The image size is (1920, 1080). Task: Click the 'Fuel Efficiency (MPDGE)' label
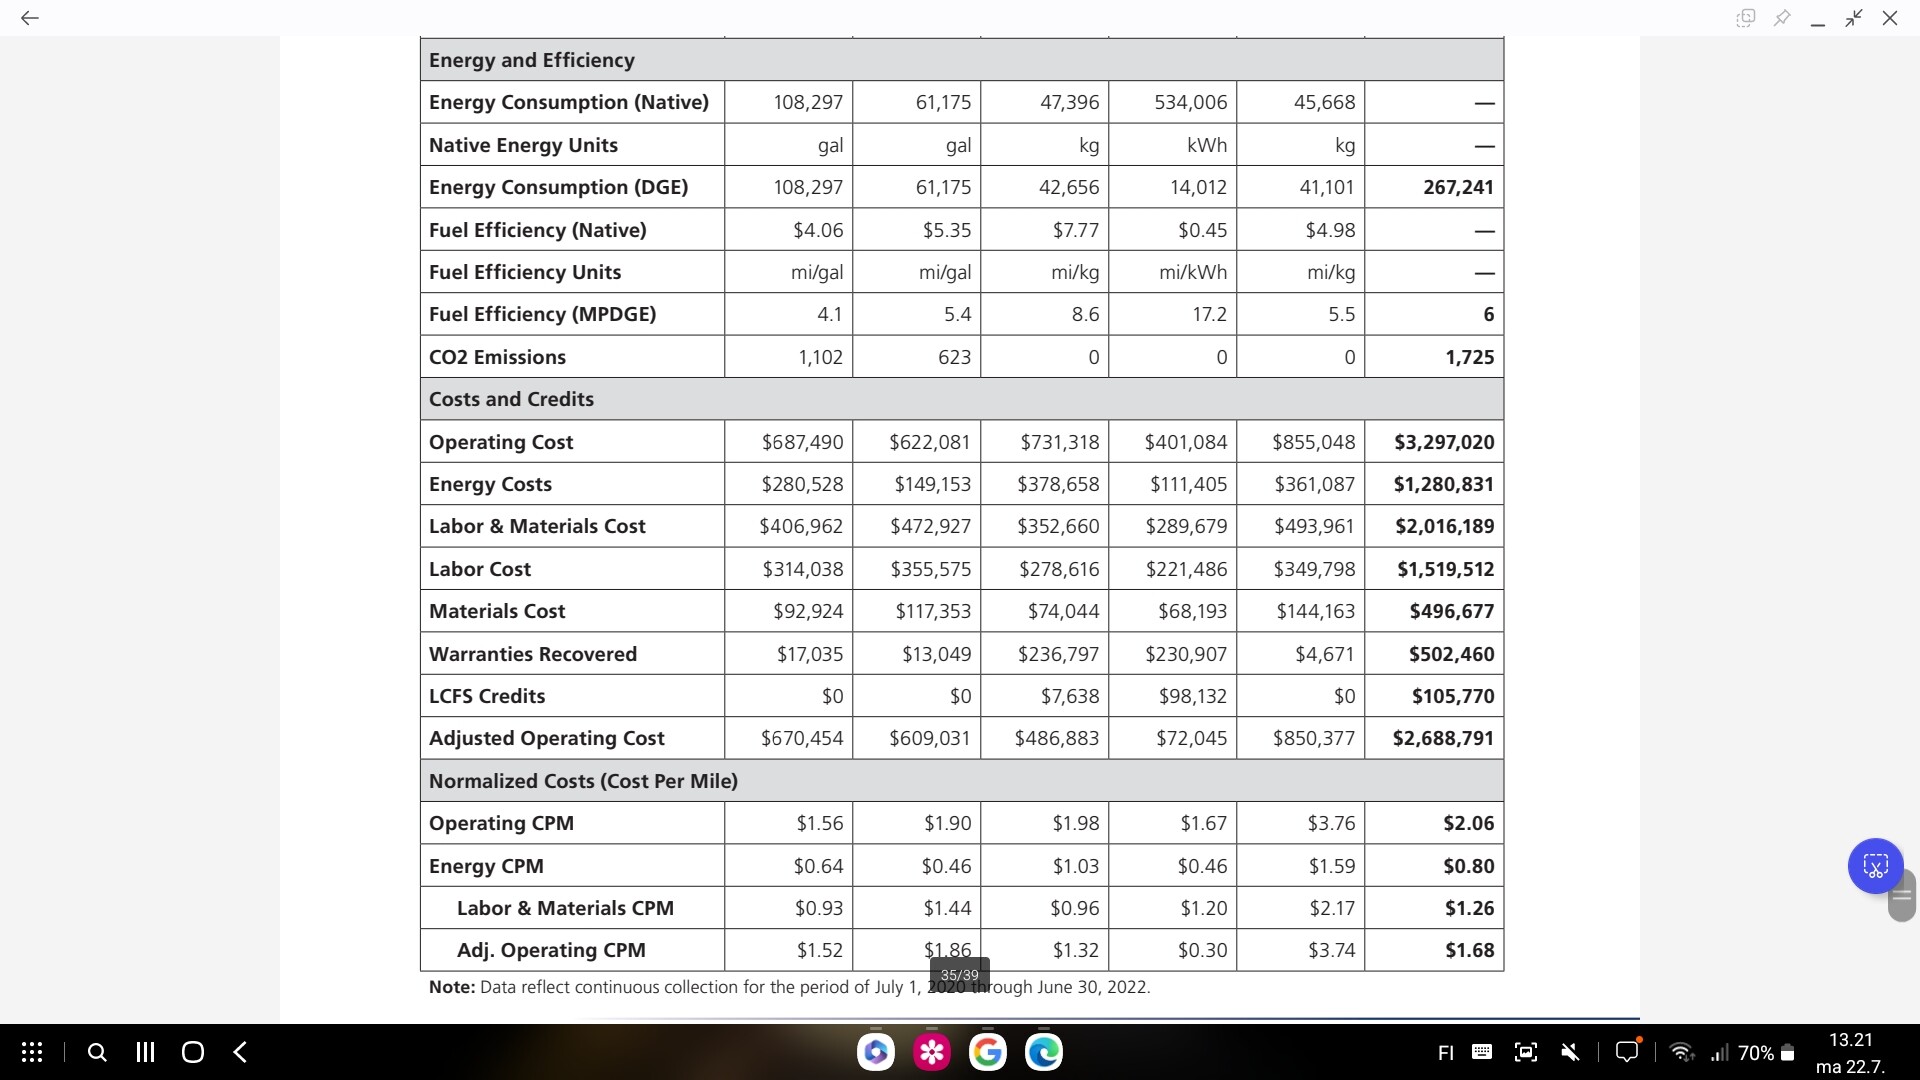[x=542, y=314]
